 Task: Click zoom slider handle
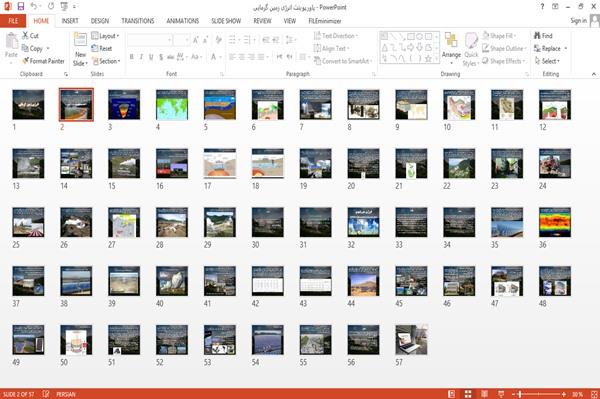tap(520, 394)
